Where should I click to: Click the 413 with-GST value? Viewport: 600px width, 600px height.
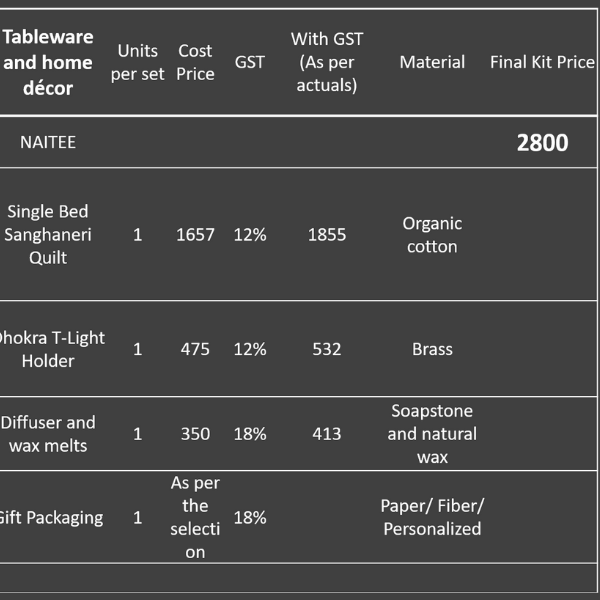[x=327, y=434]
